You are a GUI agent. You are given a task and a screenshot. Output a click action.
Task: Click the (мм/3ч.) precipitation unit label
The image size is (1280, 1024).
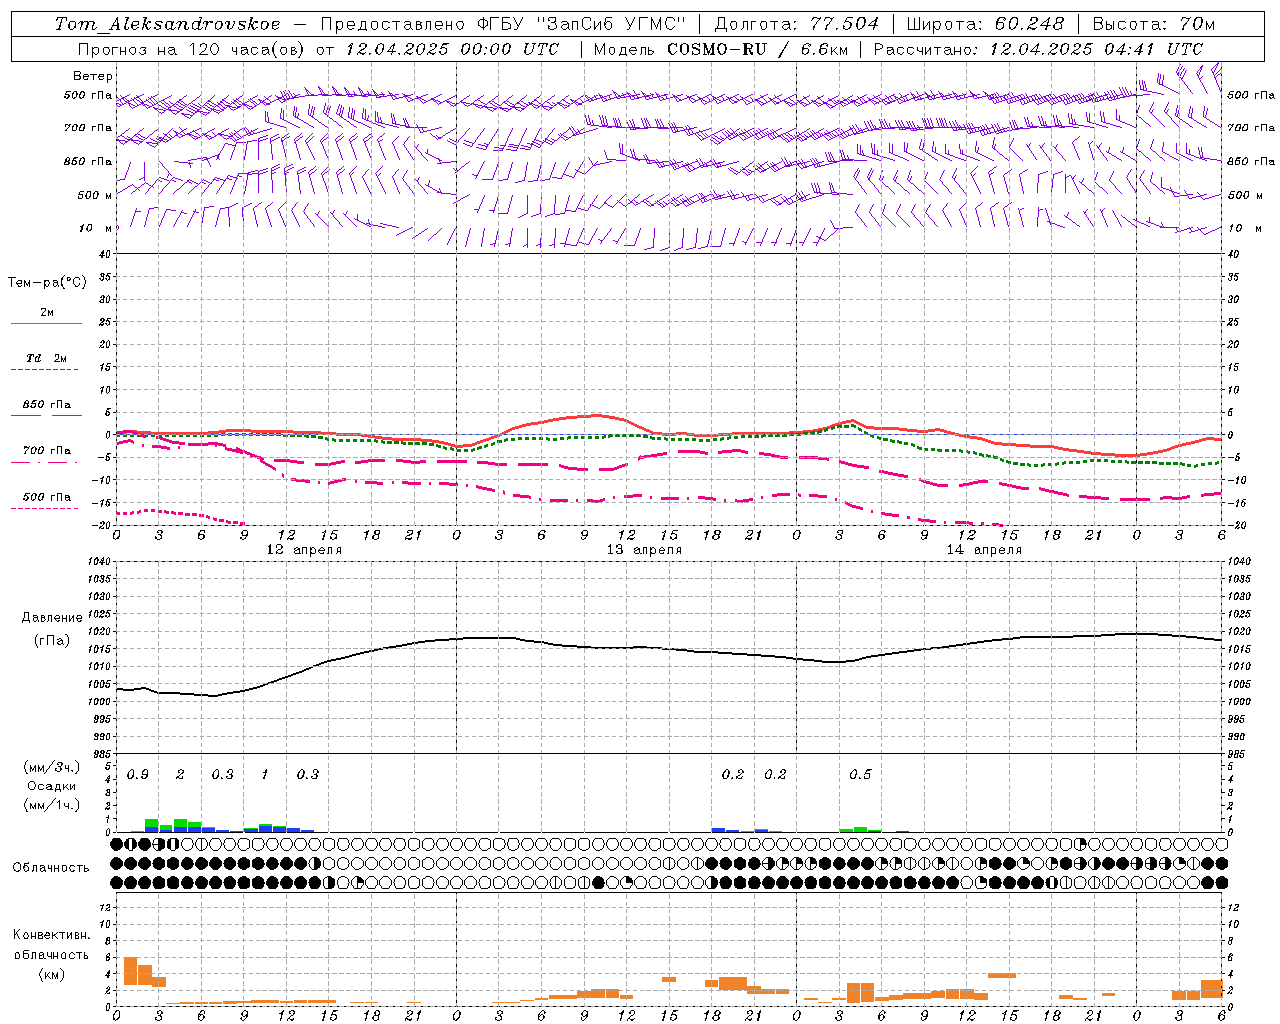52,768
